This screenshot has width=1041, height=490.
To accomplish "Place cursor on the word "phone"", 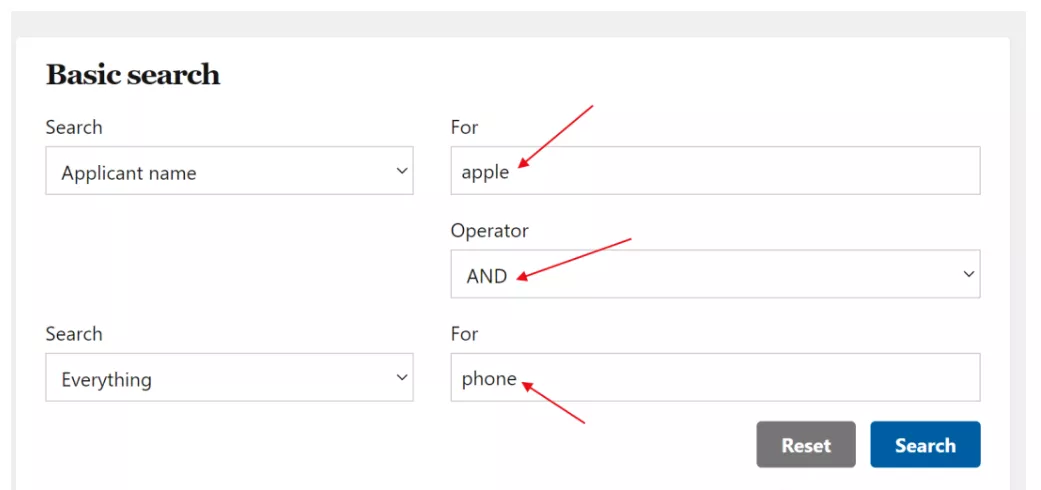I will coord(489,379).
